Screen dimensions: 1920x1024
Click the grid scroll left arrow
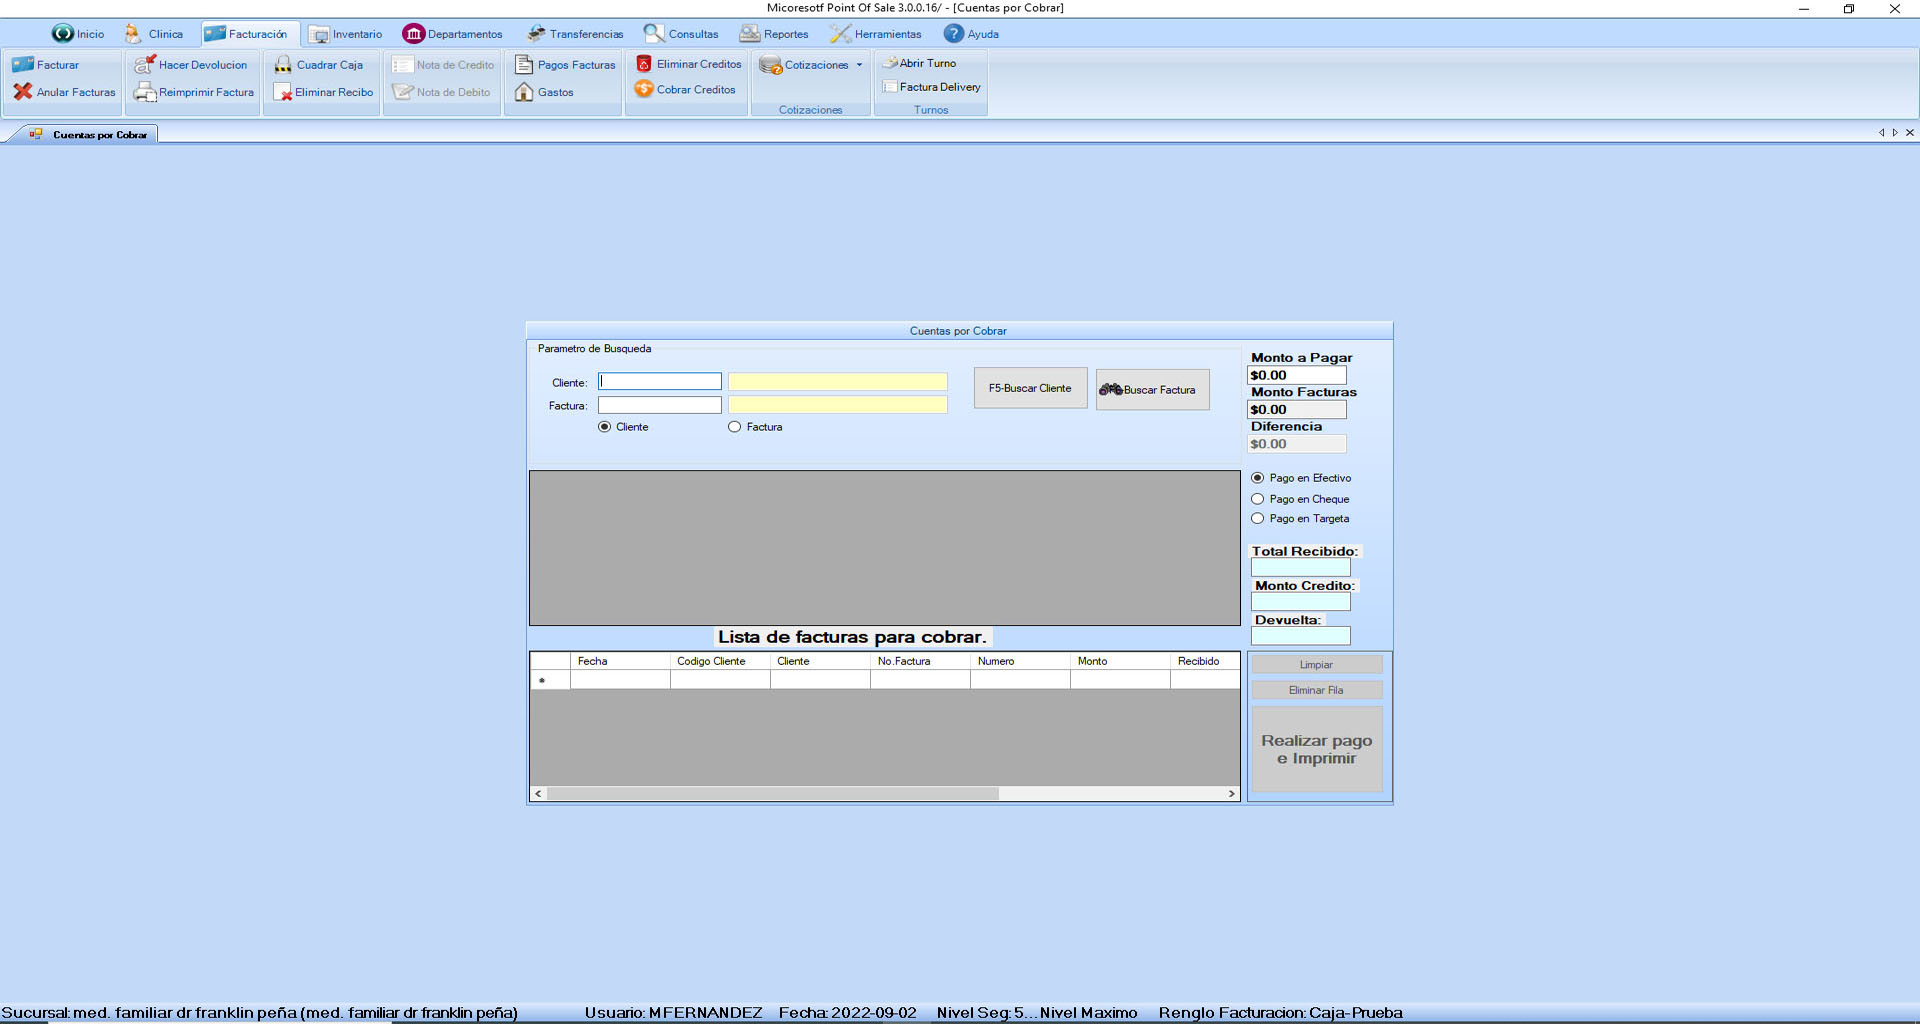coord(538,793)
